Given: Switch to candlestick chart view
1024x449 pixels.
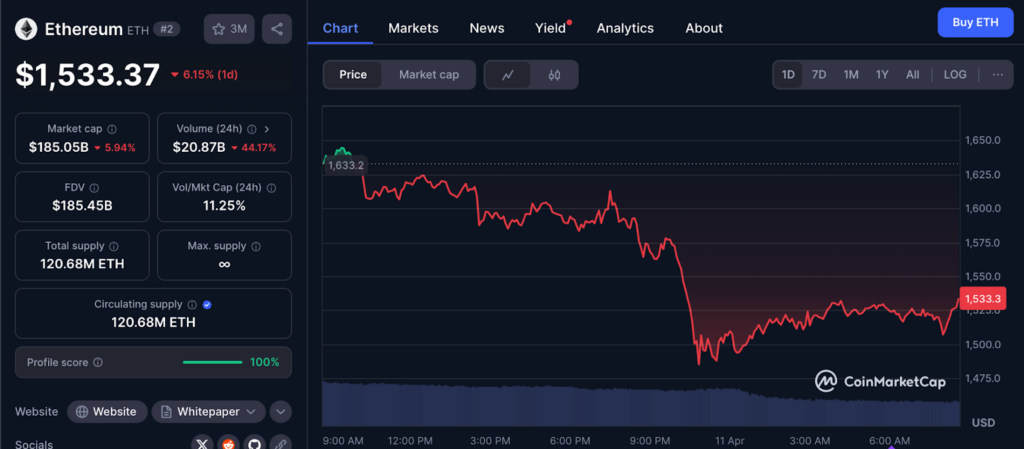Looking at the screenshot, I should tap(554, 75).
